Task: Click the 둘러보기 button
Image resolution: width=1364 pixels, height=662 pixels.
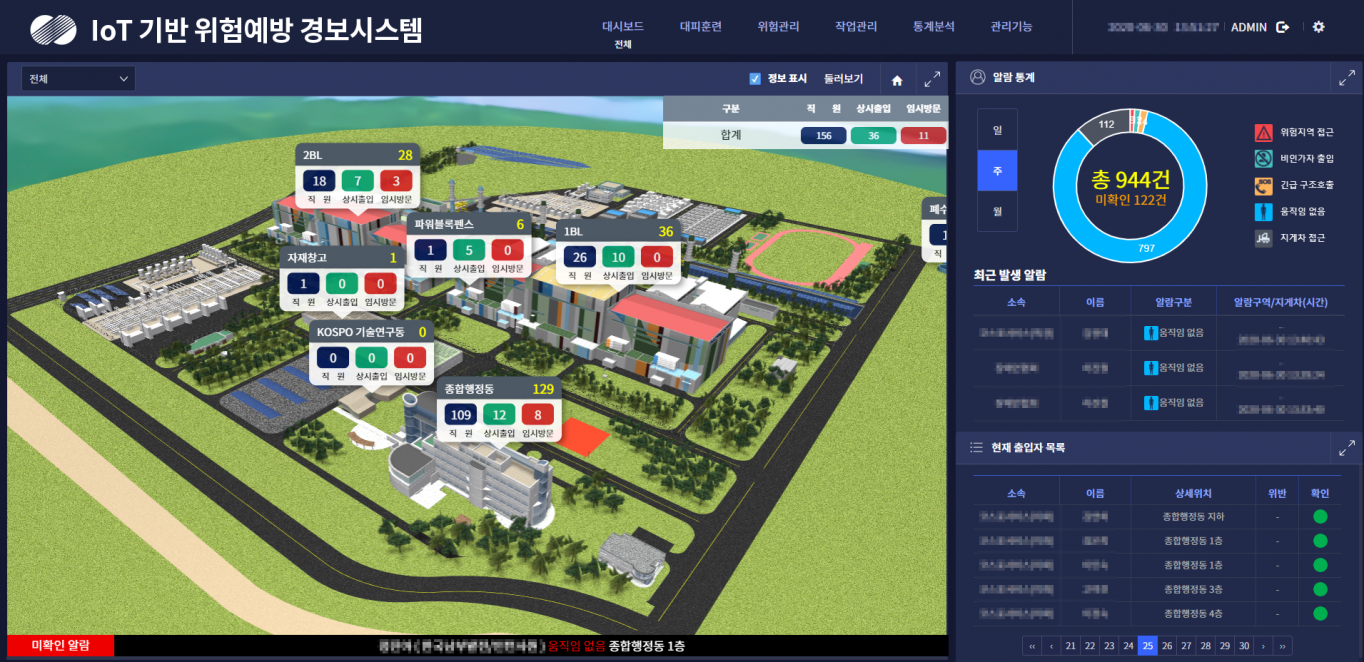Action: pyautogui.click(x=843, y=79)
